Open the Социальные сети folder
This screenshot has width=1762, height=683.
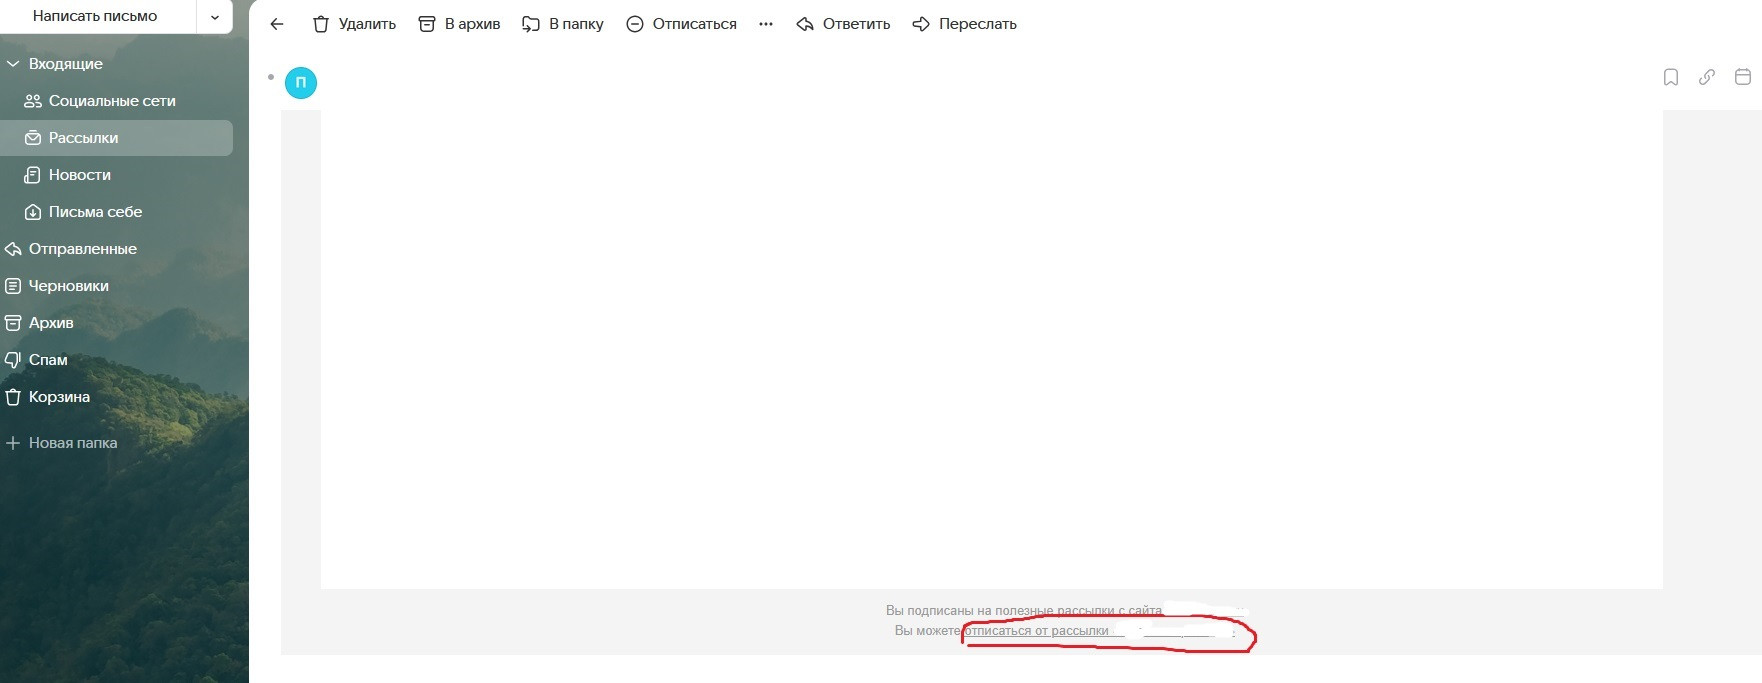pyautogui.click(x=111, y=101)
